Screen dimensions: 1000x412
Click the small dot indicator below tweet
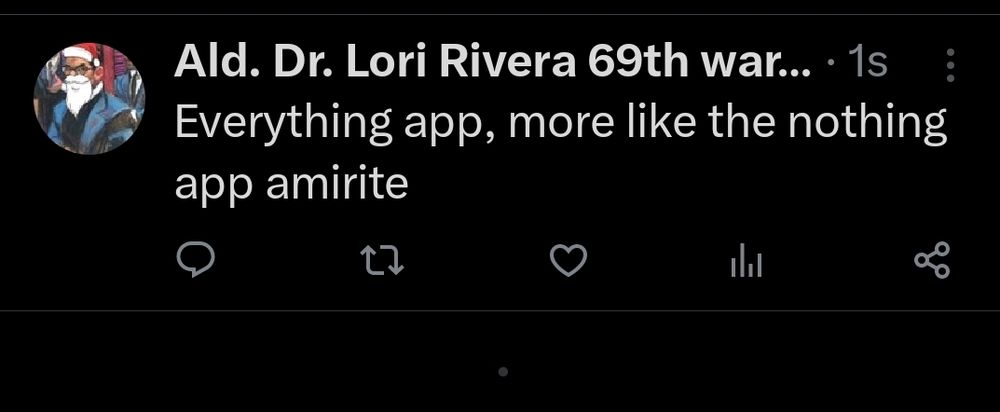pos(503,372)
